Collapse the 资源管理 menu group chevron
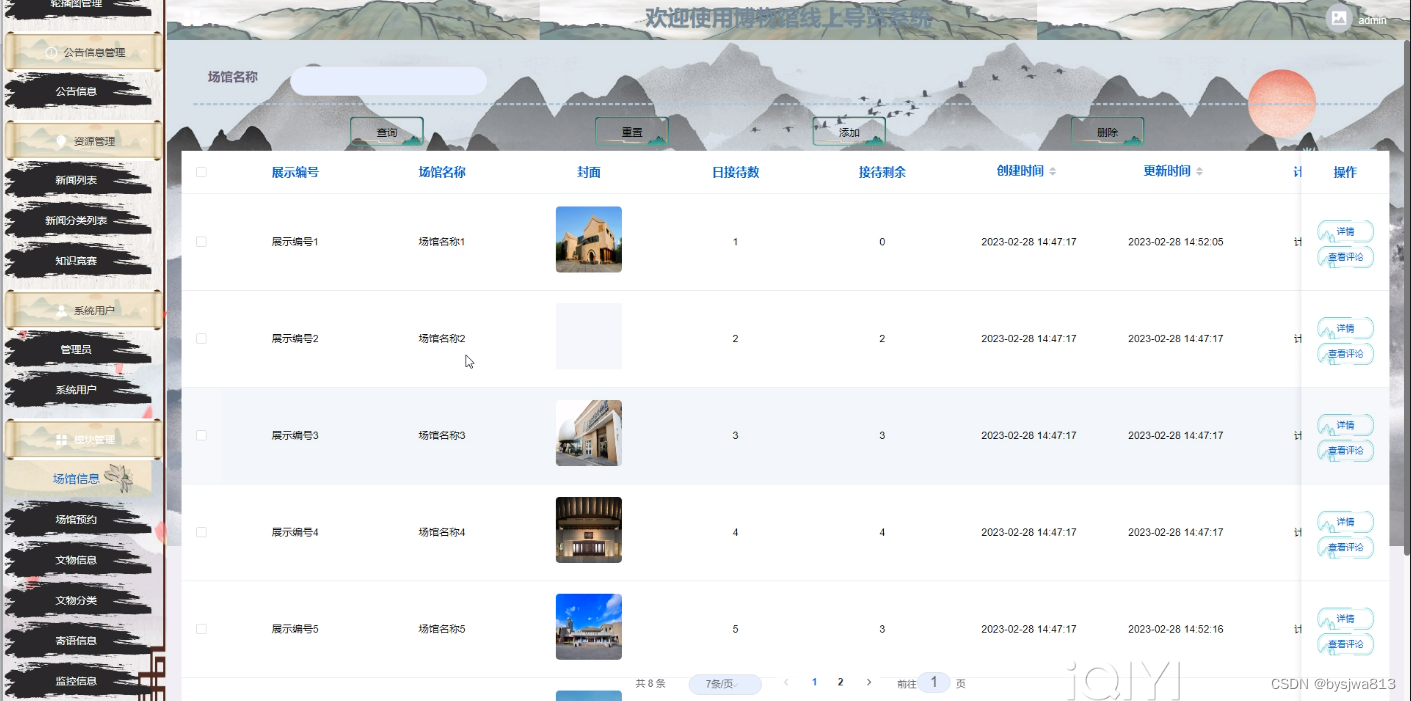Image resolution: width=1411 pixels, height=701 pixels. coord(144,141)
